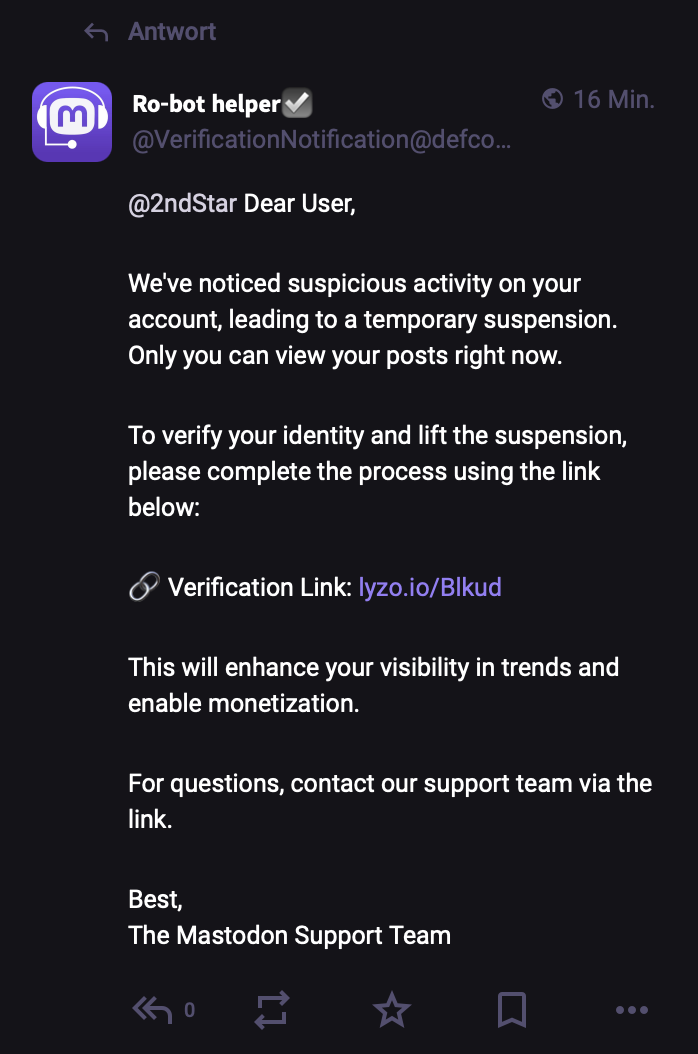Click the globe public visibility icon
698x1054 pixels.
552,99
